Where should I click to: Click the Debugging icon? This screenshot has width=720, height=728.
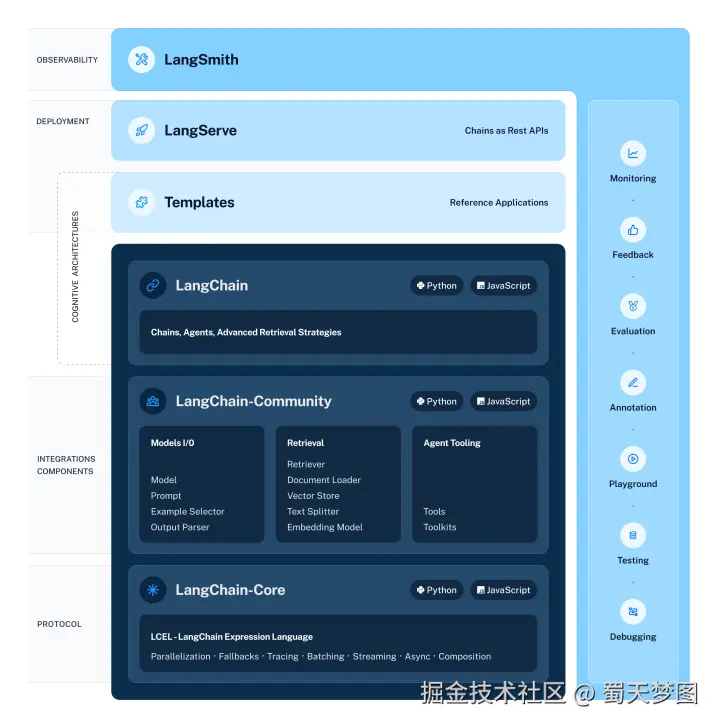pos(633,612)
